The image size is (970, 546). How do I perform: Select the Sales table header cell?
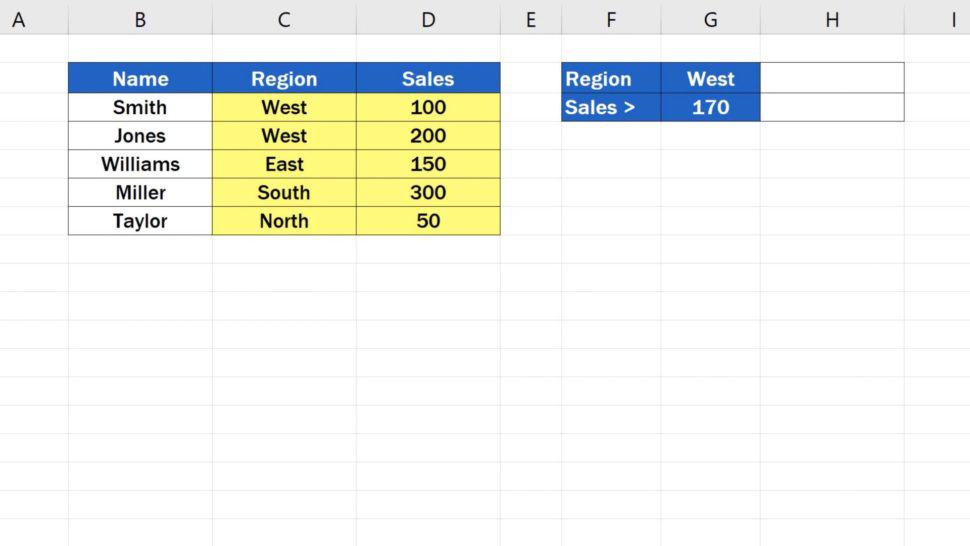pos(428,79)
